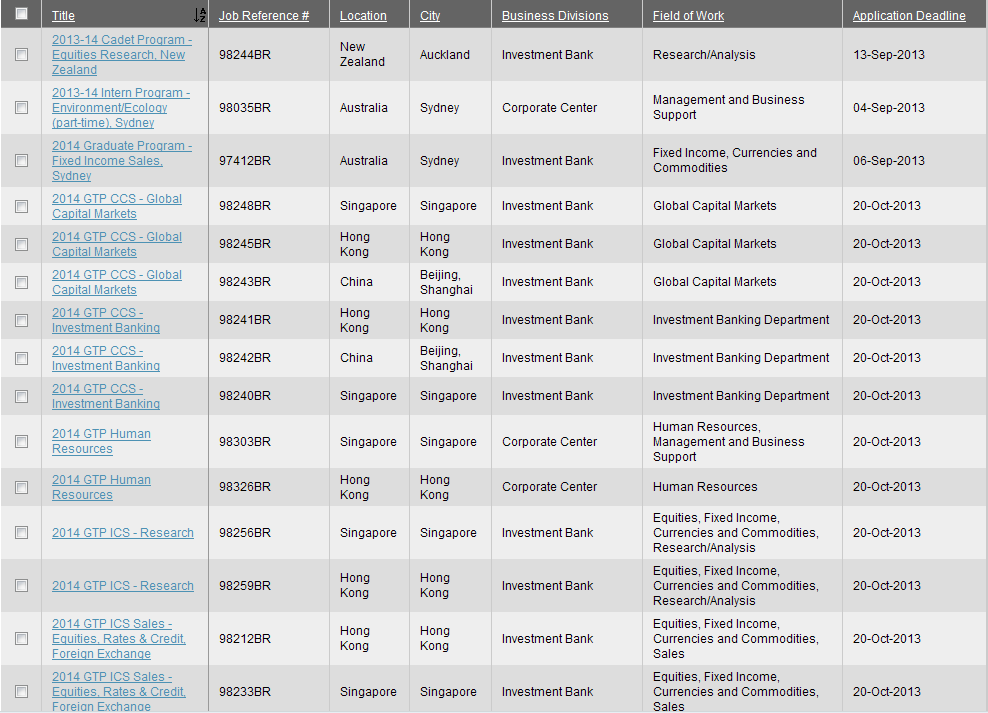Sort table by Location header
The image size is (988, 713).
tap(363, 16)
